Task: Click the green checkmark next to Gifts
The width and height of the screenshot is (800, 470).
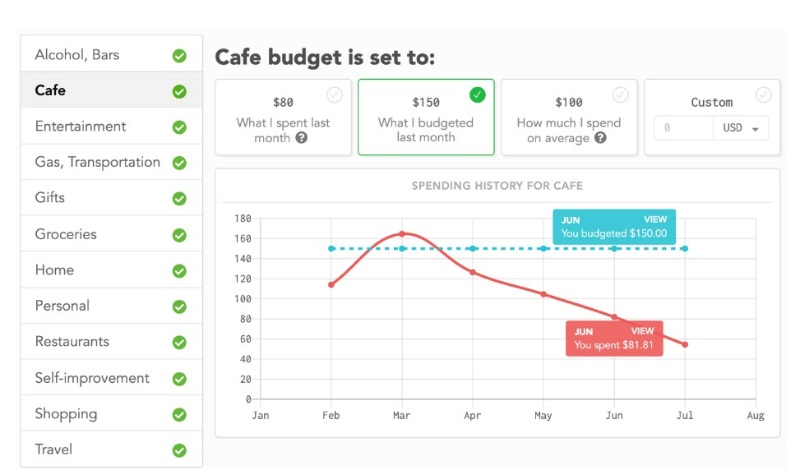Action: (x=179, y=199)
